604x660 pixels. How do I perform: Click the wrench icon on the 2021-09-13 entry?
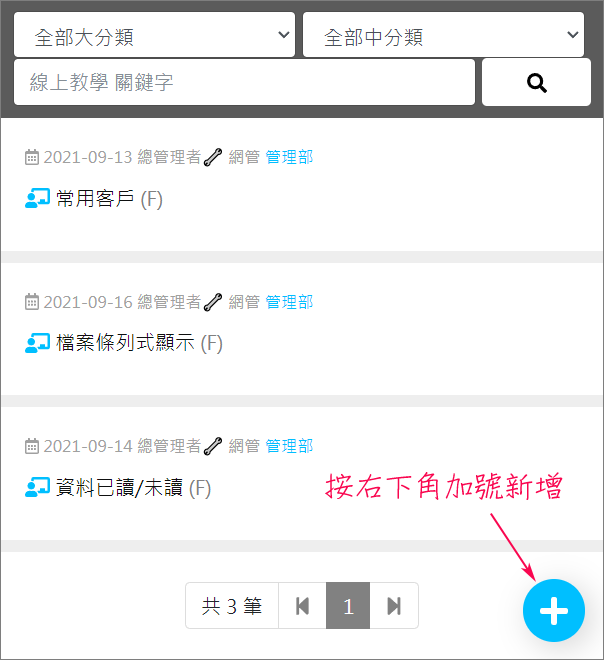pyautogui.click(x=213, y=157)
